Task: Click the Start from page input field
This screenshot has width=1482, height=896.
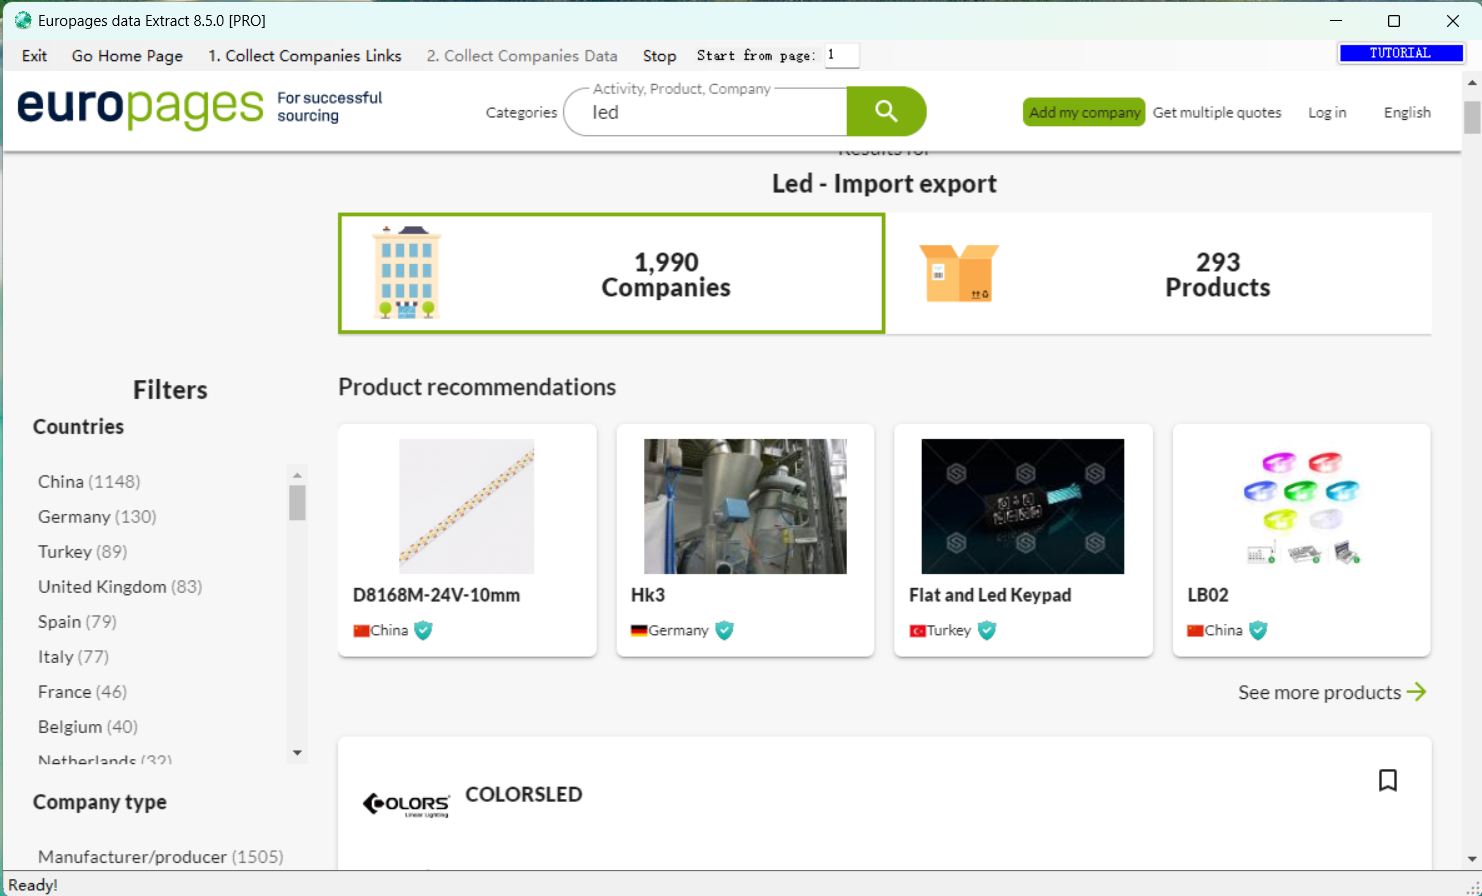Action: pyautogui.click(x=841, y=55)
